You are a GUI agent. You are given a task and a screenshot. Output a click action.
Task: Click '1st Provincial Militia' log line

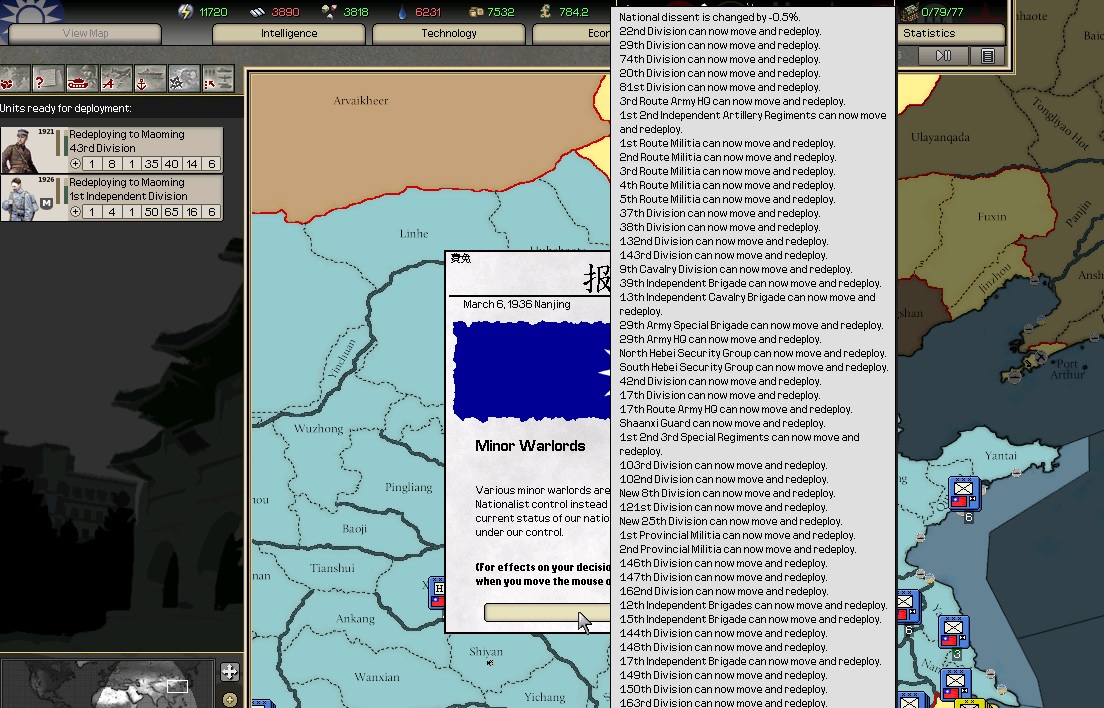737,535
